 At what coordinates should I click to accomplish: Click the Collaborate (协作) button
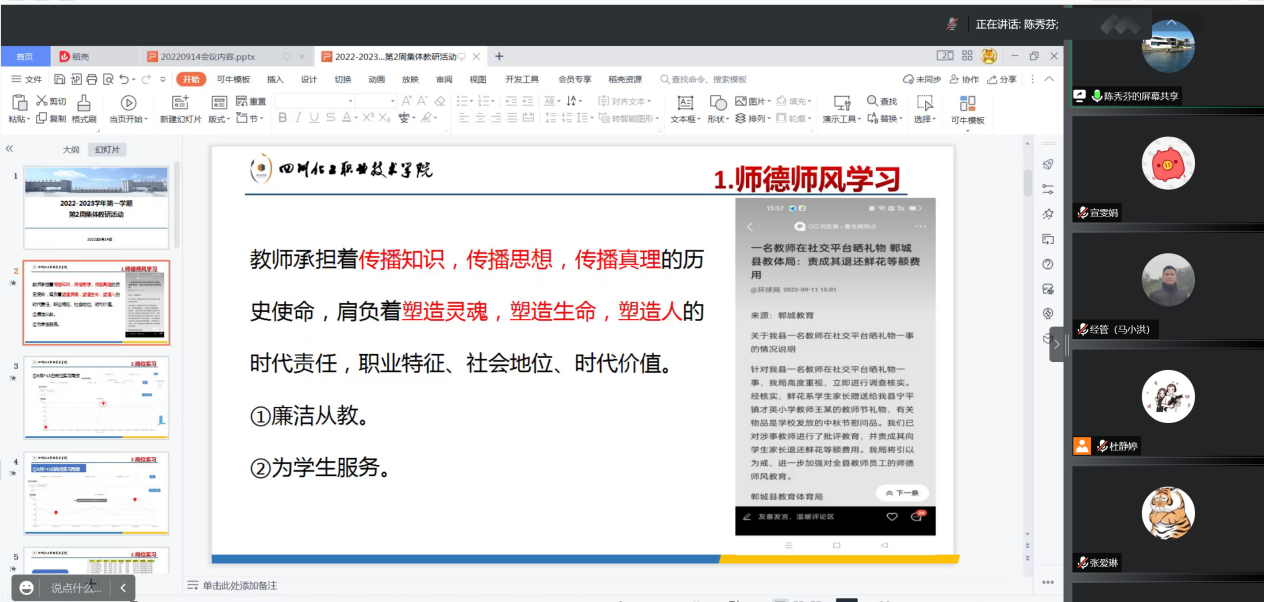tap(965, 79)
